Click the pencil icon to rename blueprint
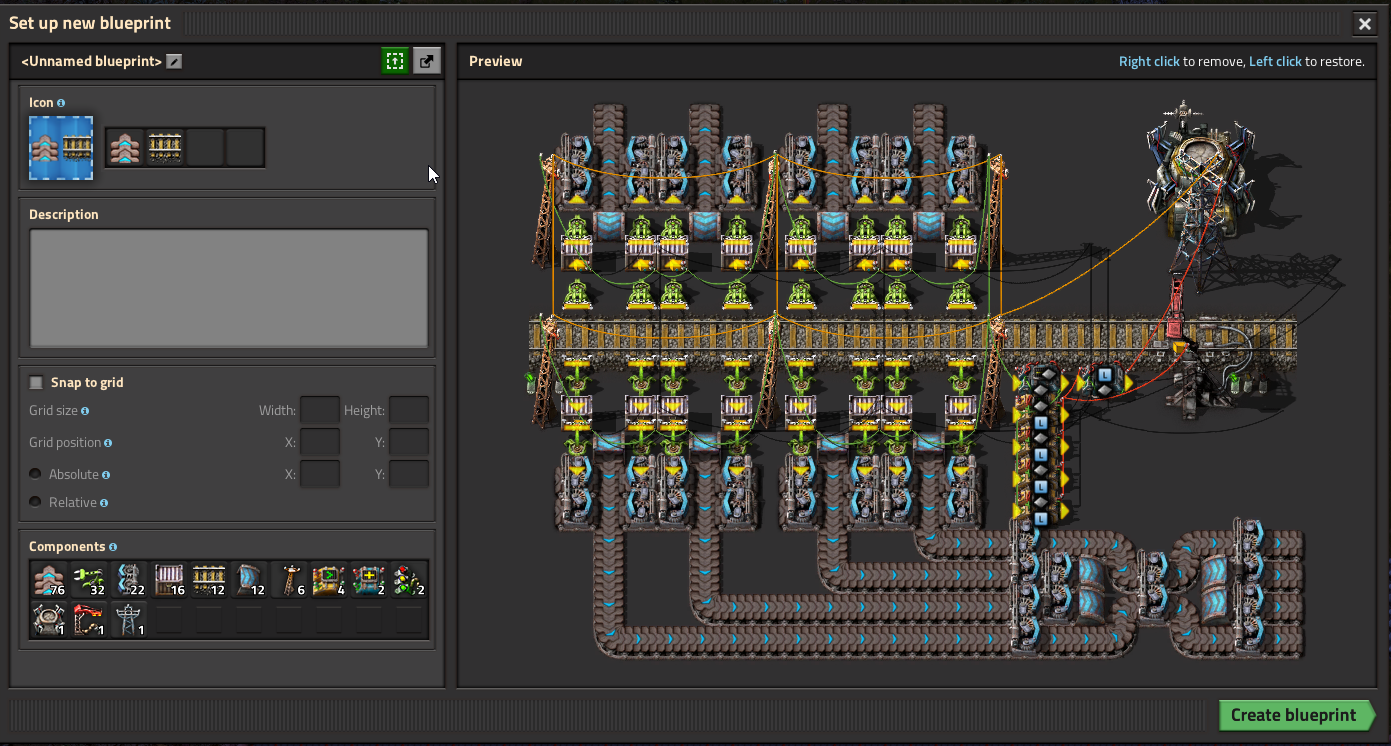This screenshot has height=746, width=1391. (174, 62)
